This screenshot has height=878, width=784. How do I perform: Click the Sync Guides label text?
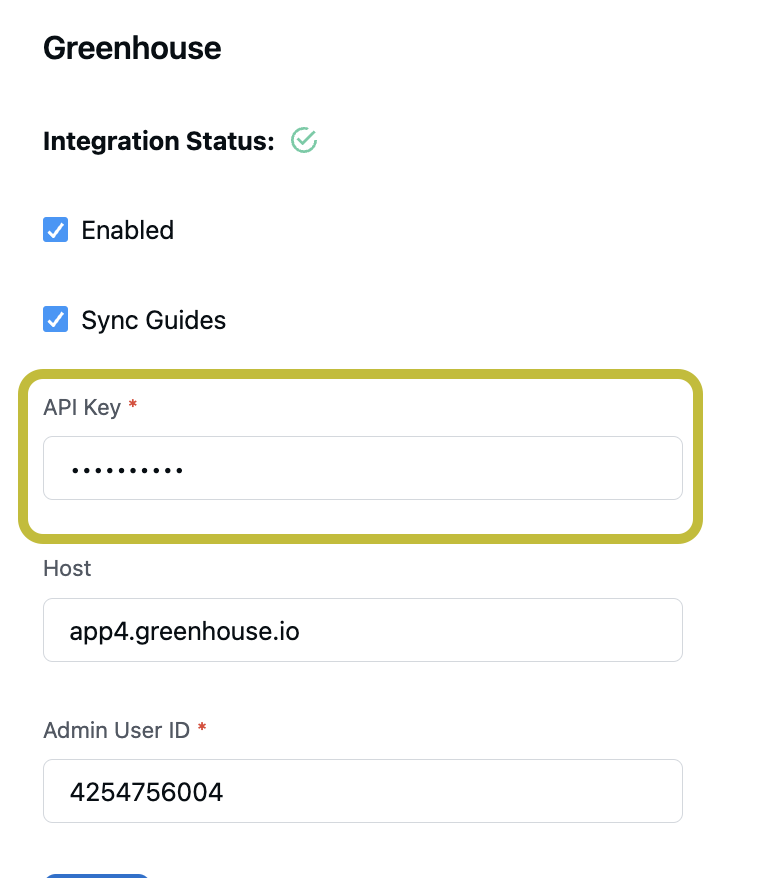(x=153, y=320)
